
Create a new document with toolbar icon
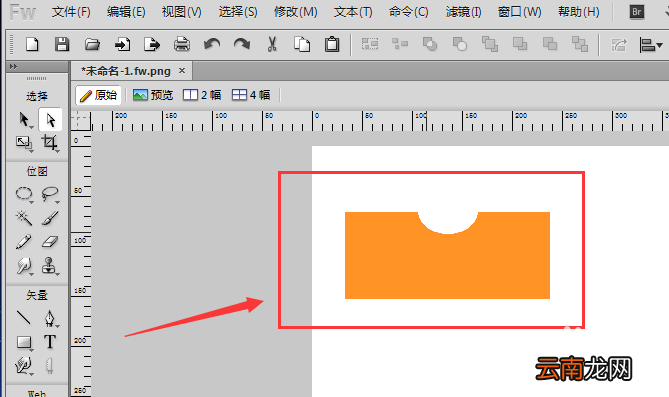tap(32, 44)
